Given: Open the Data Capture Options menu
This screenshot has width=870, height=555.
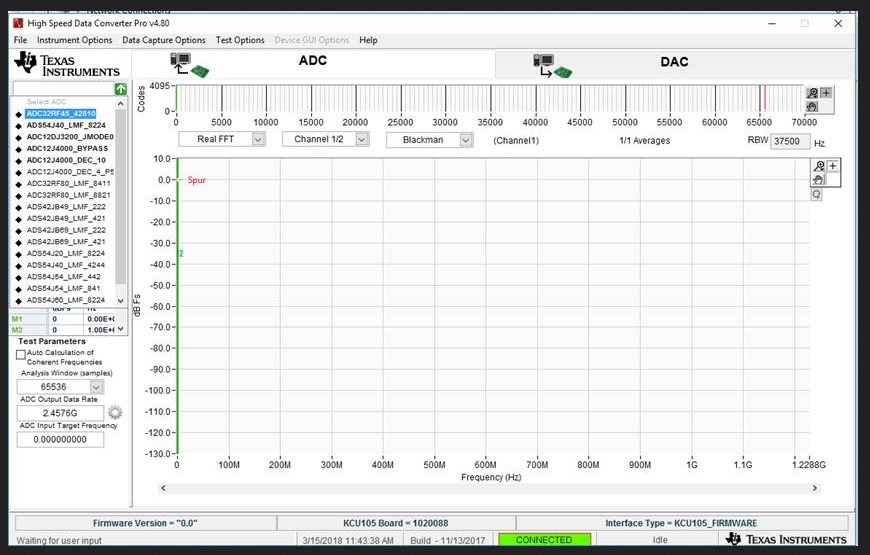Looking at the screenshot, I should coord(164,40).
